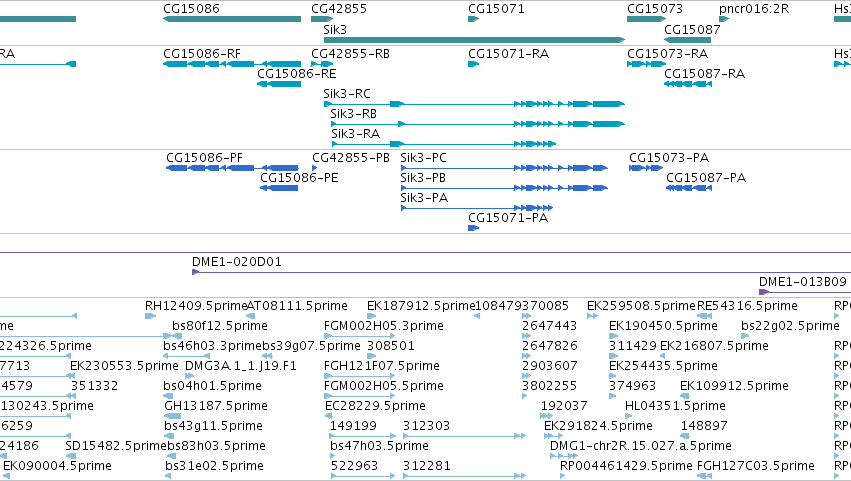851x481 pixels.
Task: Select the DME1-020D01 clone label
Action: click(237, 262)
